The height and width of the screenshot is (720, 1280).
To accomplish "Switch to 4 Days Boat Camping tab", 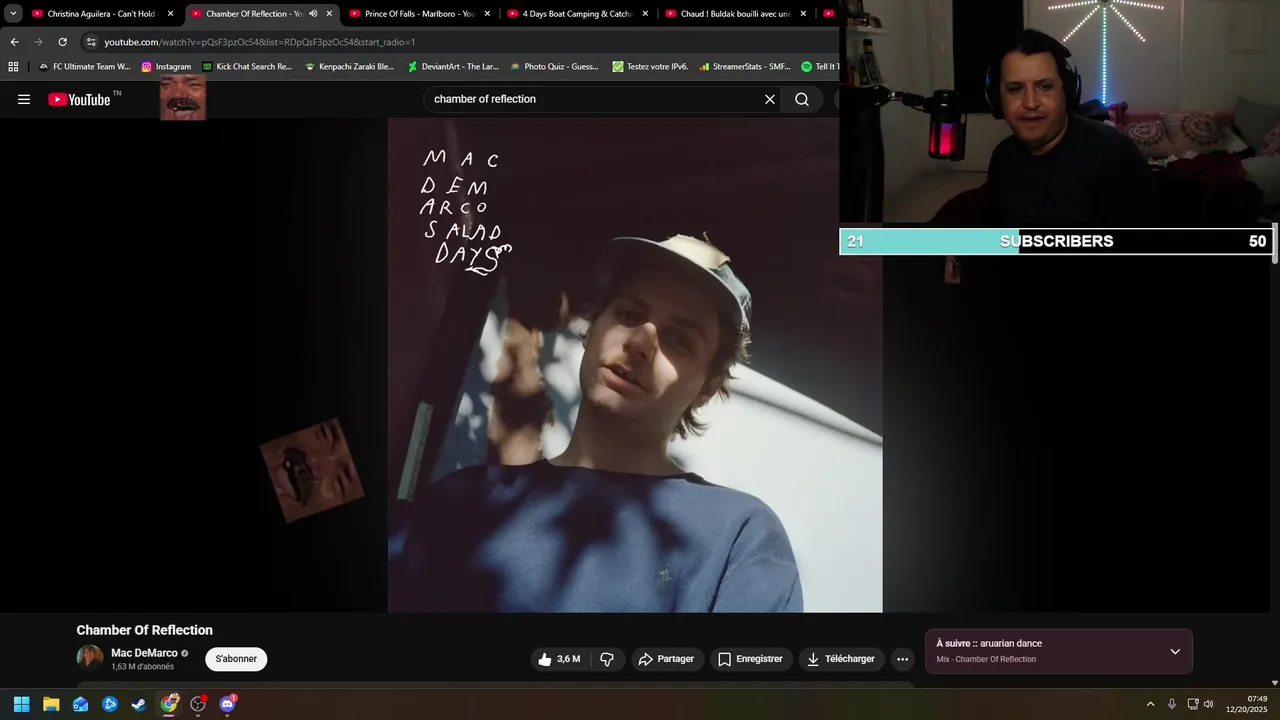I will [577, 14].
